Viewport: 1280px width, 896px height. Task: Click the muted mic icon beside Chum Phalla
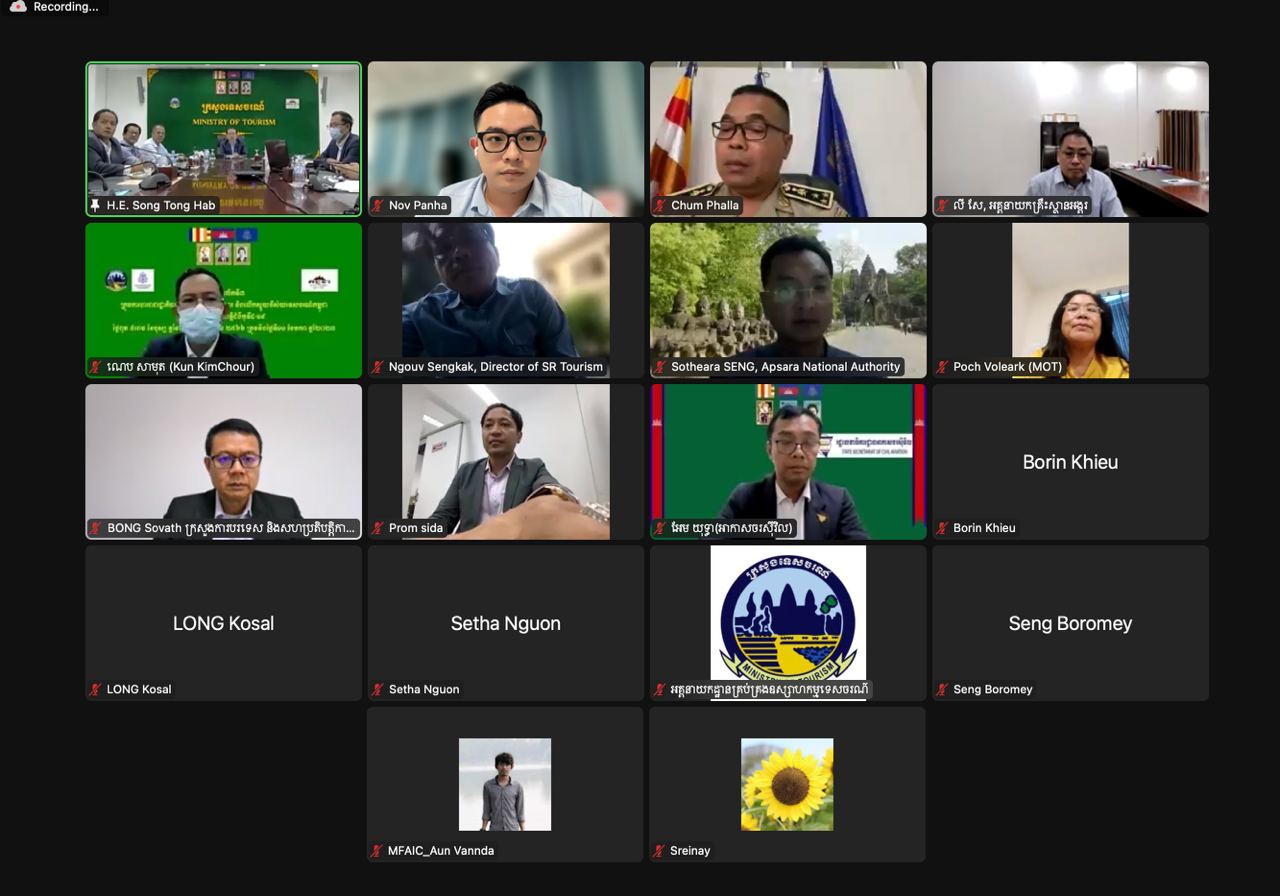pyautogui.click(x=660, y=205)
